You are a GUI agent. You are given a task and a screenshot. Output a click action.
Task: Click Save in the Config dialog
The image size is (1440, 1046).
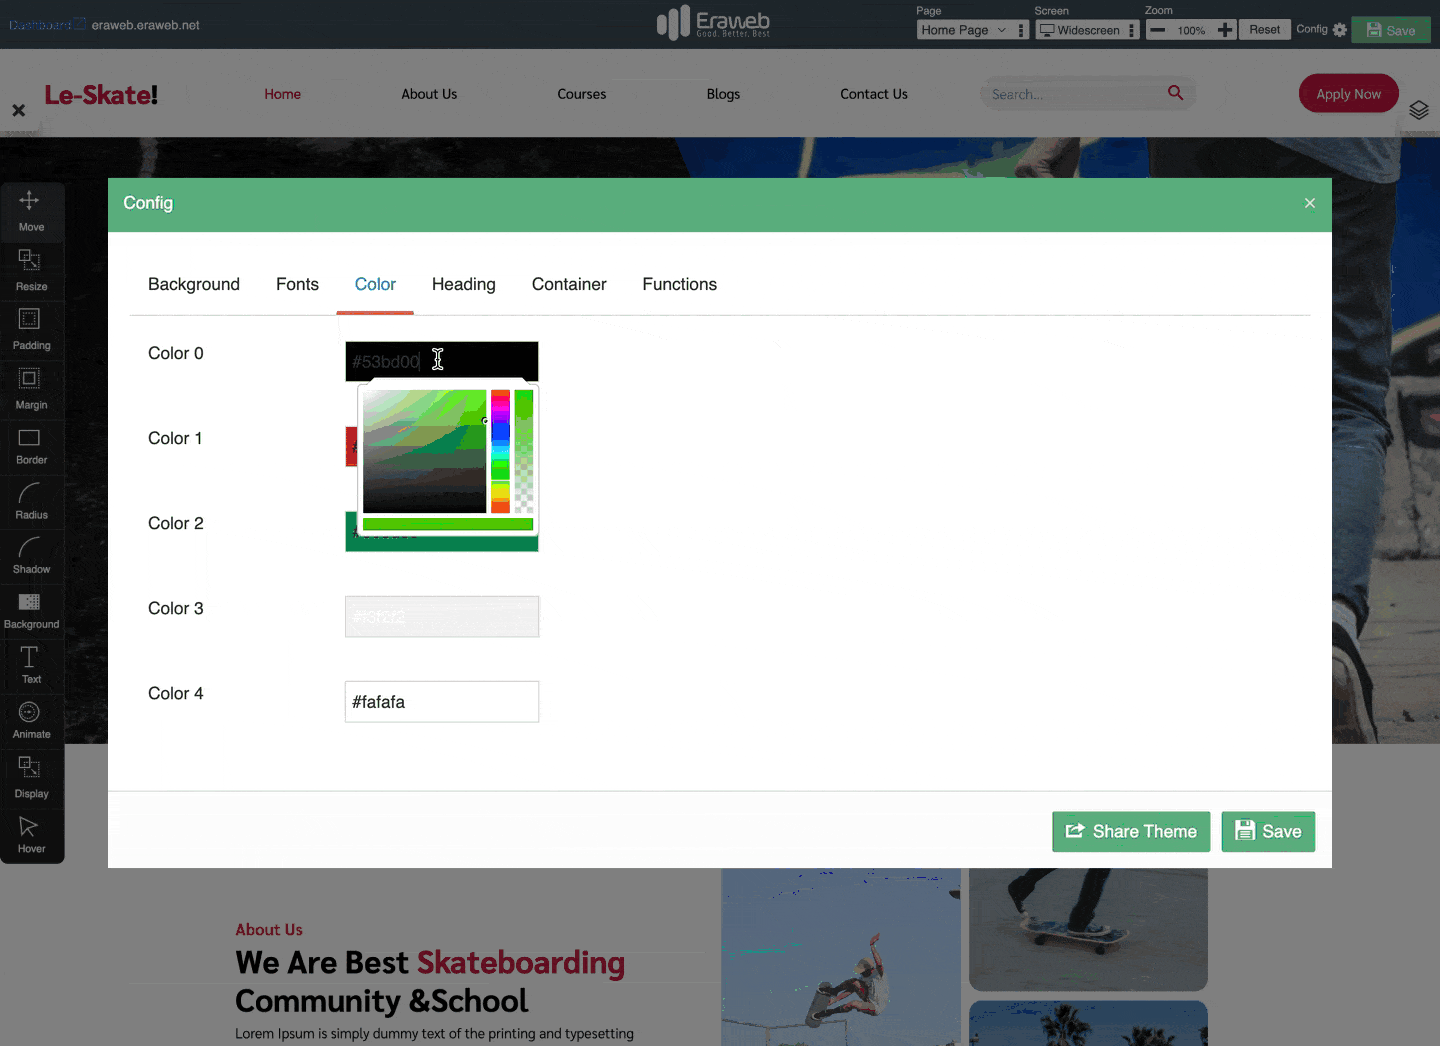[x=1268, y=832]
